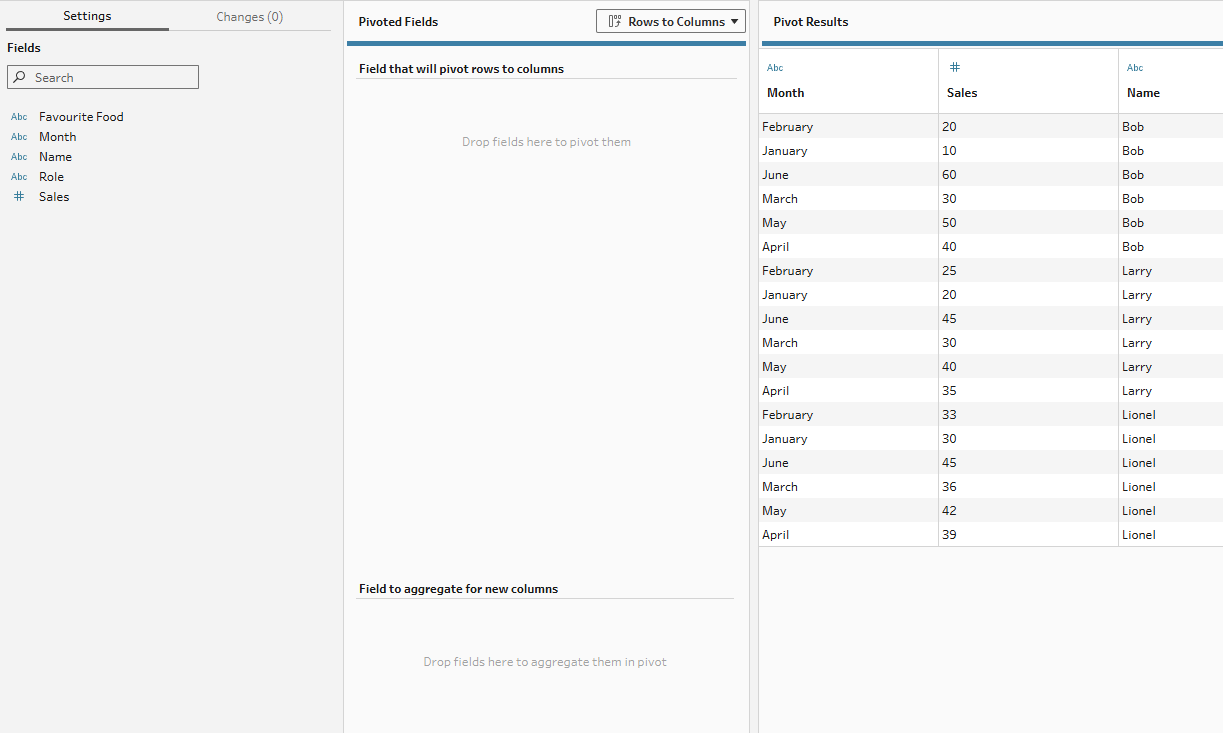Screen dimensions: 1223x733
Task: Open the Rows to Columns pivot type dropdown
Action: tap(671, 21)
